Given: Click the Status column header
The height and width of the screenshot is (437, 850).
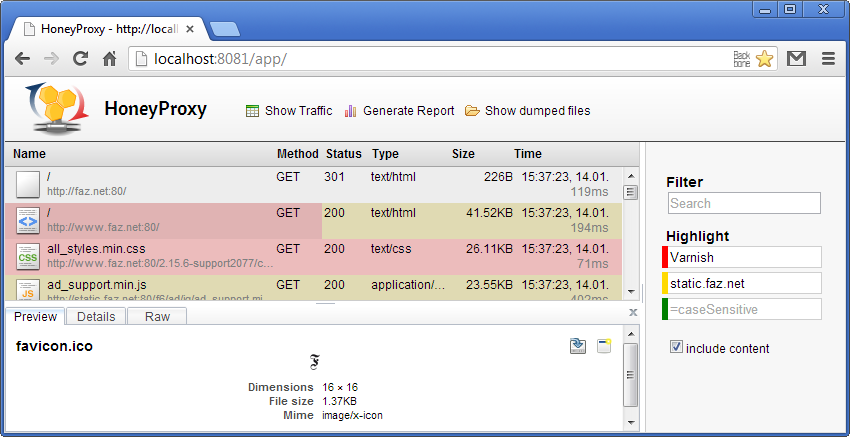Looking at the screenshot, I should pos(344,154).
